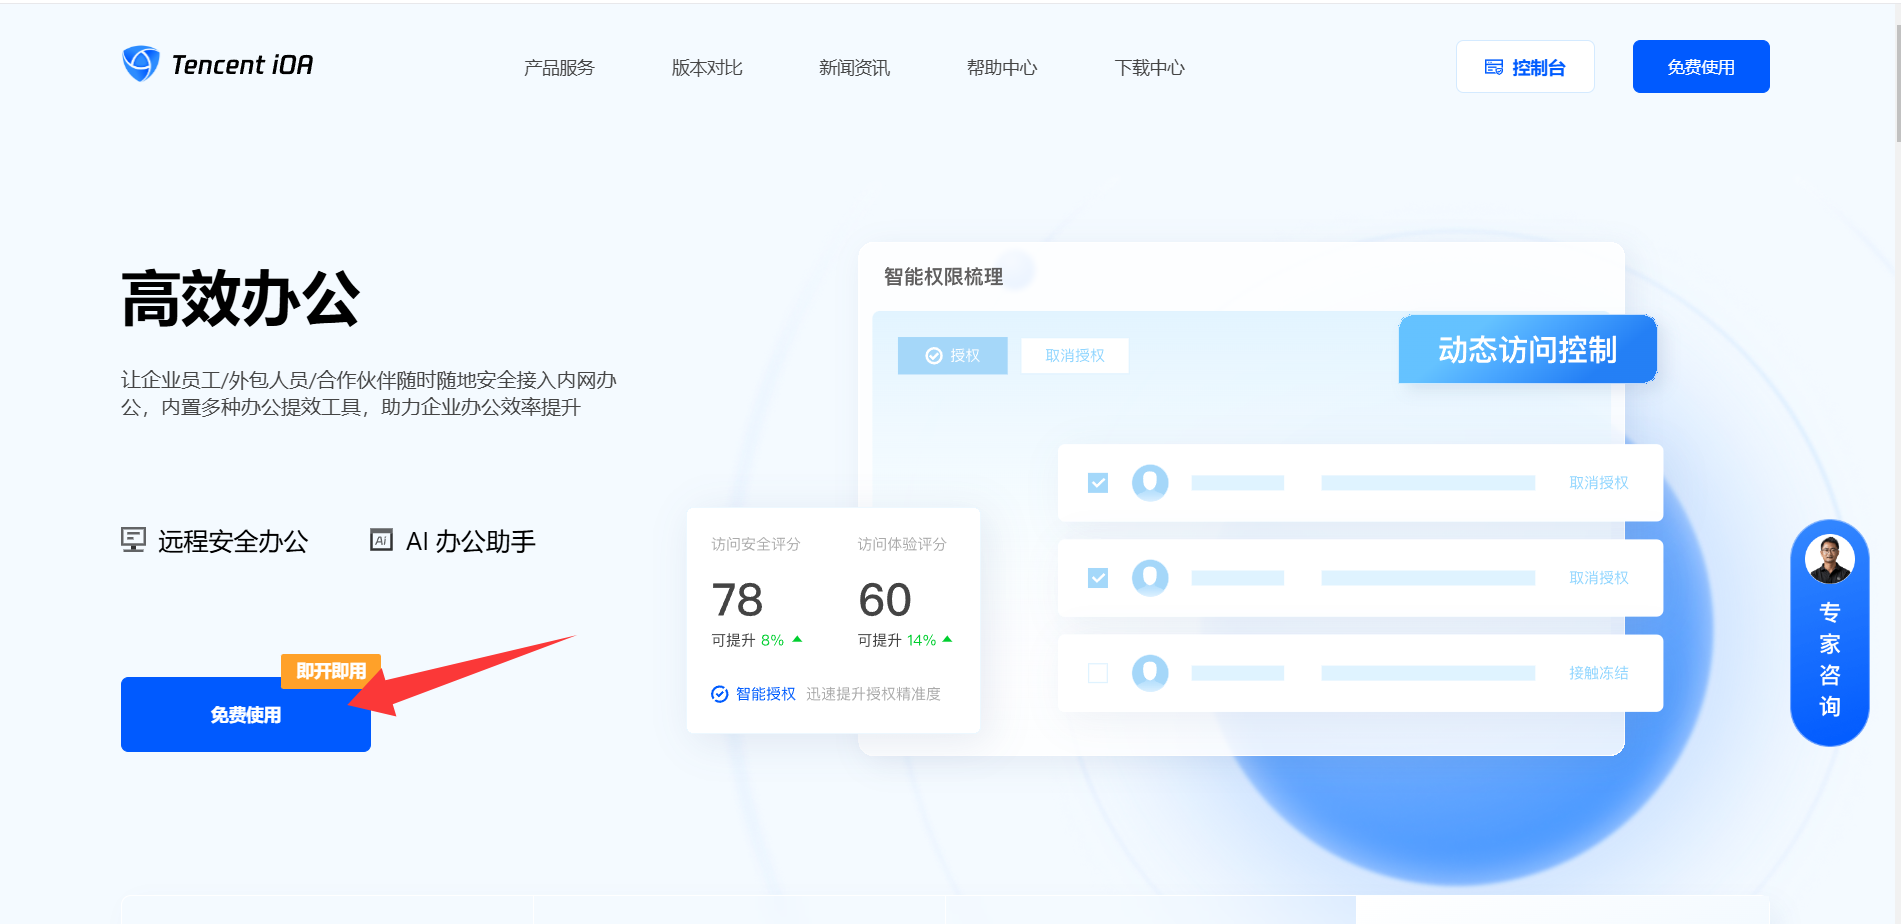Click the 访问体验评分 label

pos(902,544)
